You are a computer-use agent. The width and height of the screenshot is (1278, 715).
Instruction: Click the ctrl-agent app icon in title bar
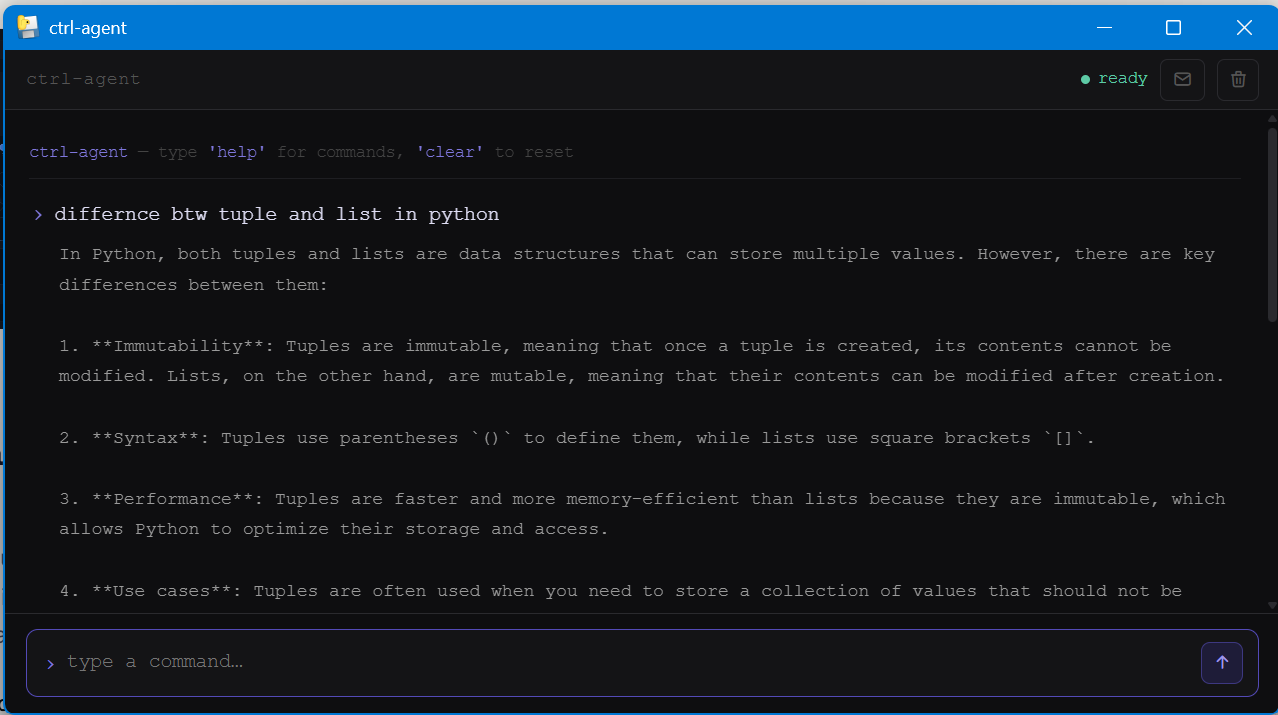pyautogui.click(x=28, y=27)
